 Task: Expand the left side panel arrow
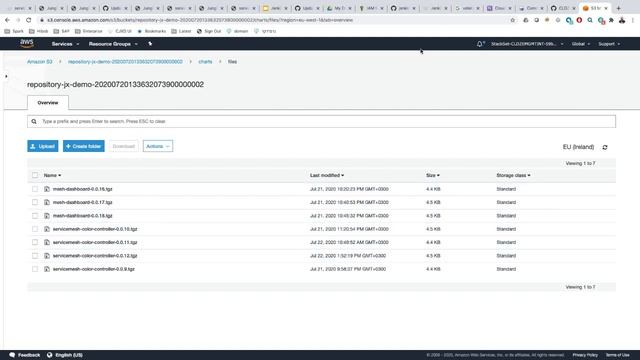point(6,76)
